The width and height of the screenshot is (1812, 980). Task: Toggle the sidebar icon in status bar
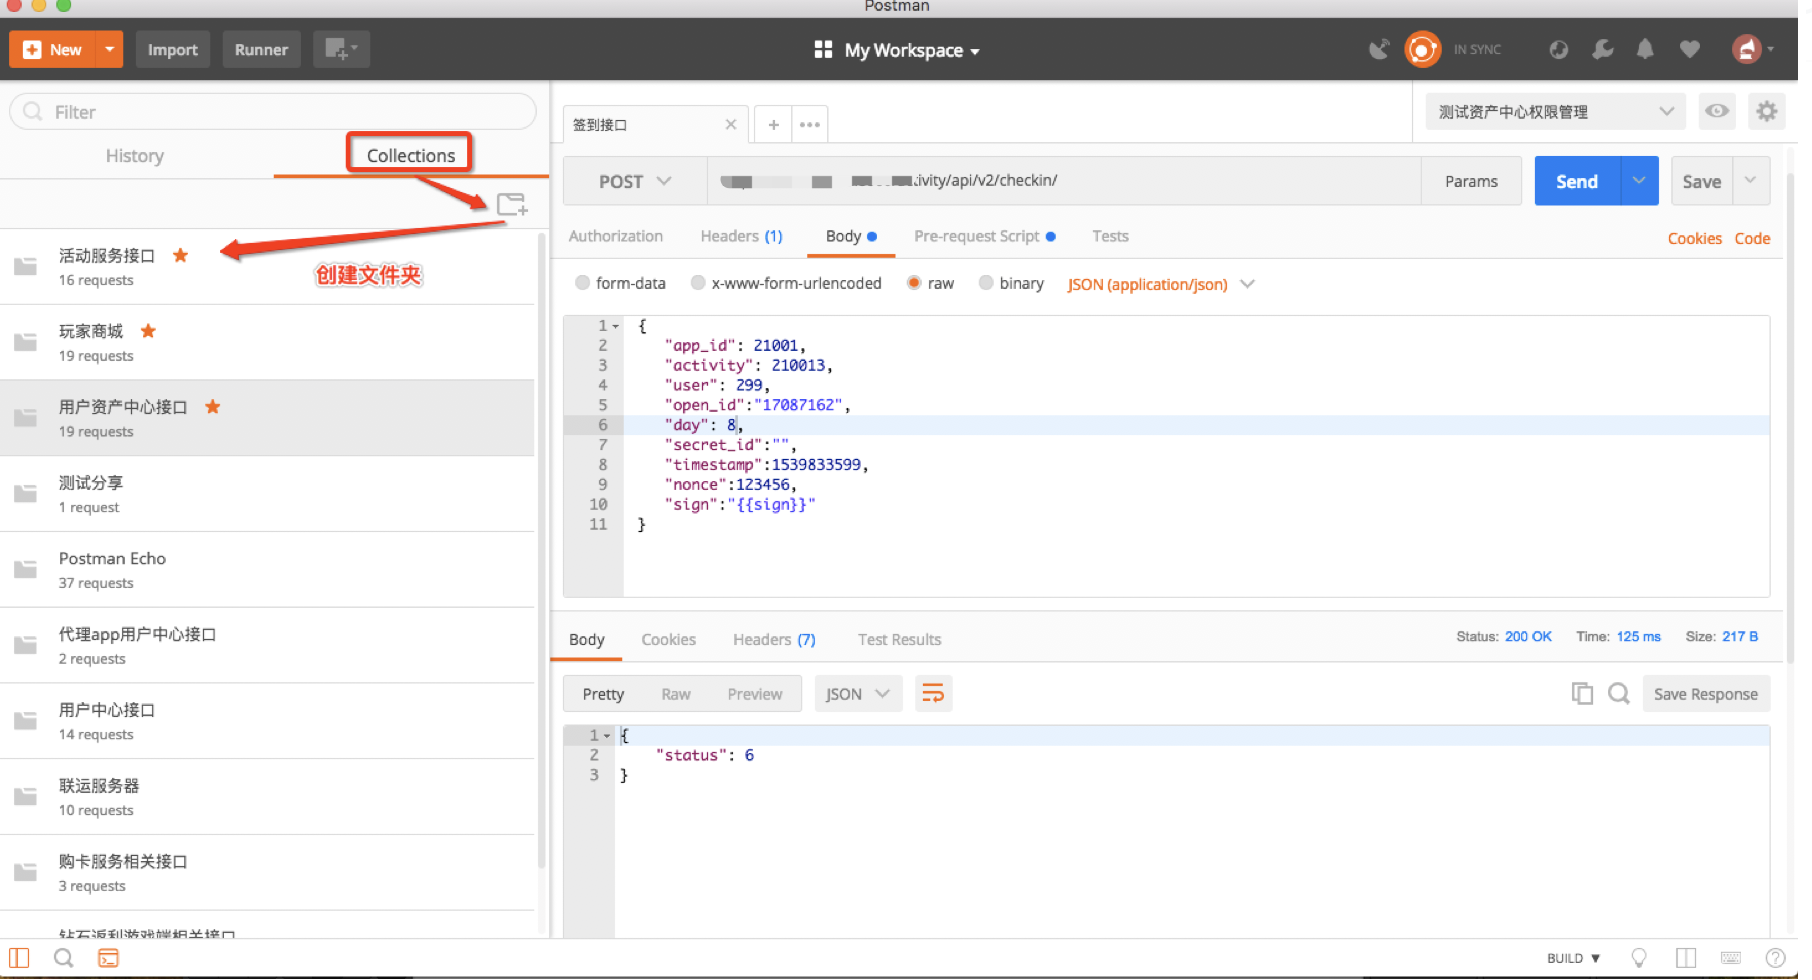[19, 958]
